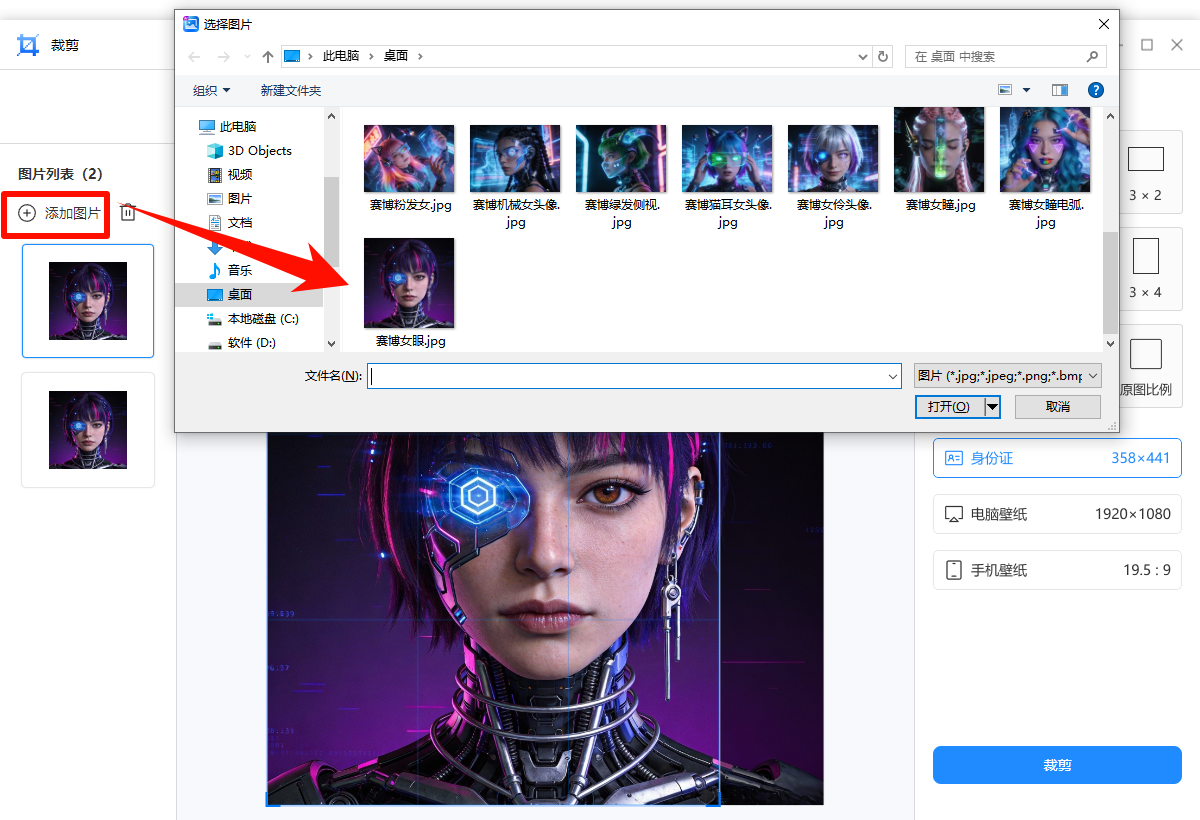This screenshot has width=1200, height=820.
Task: Toggle the preview pane icon
Action: point(1060,90)
